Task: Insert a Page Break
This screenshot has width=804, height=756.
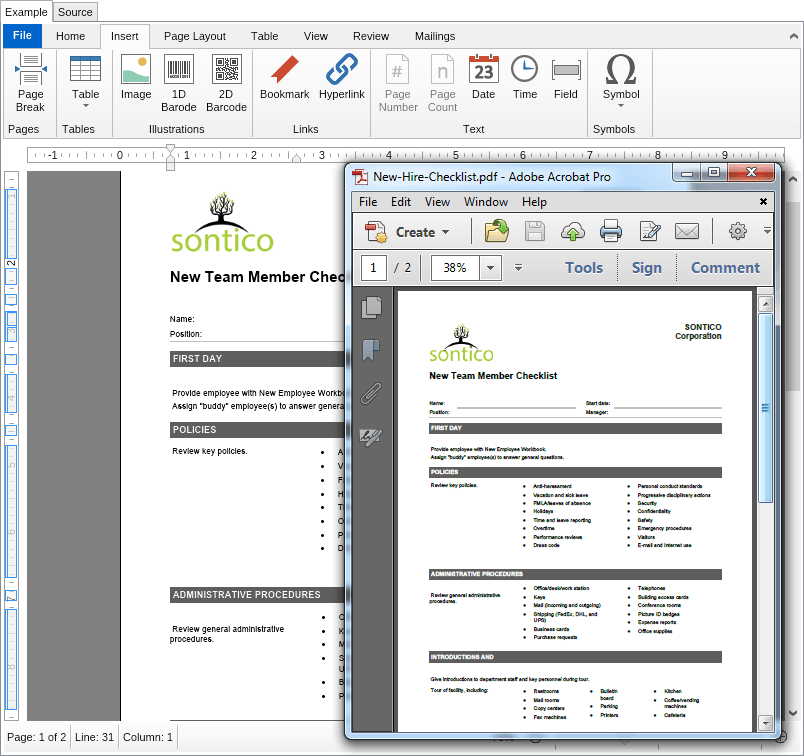Action: (30, 82)
